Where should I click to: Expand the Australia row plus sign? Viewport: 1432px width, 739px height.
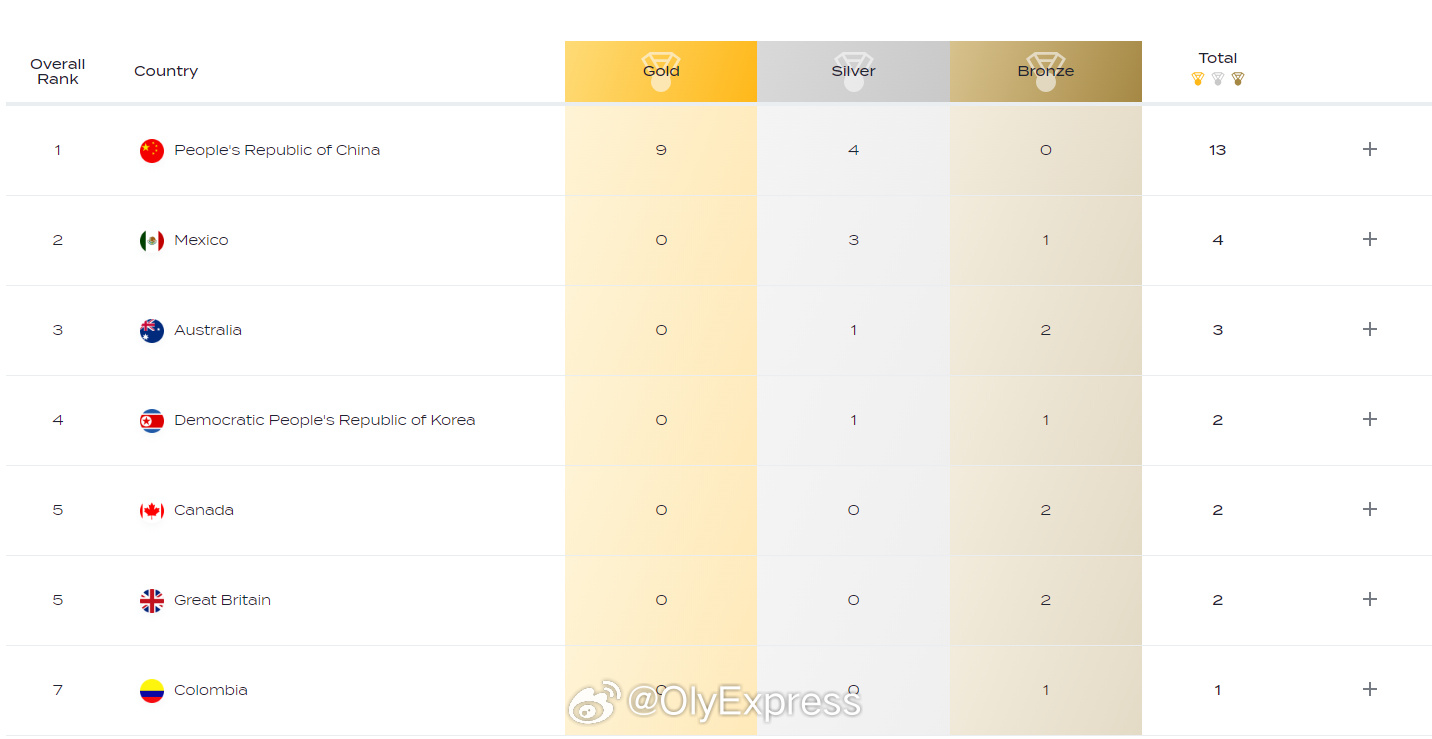tap(1370, 329)
